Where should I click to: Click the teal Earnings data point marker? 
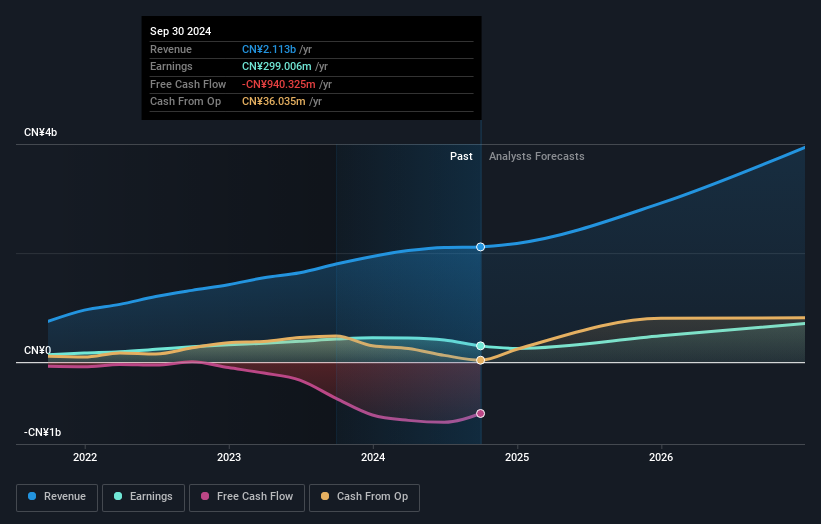(x=481, y=346)
